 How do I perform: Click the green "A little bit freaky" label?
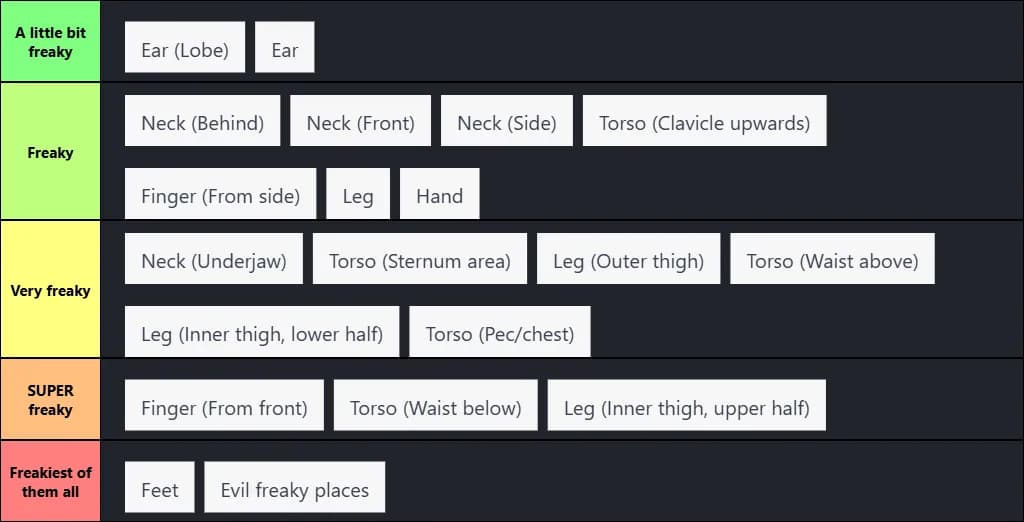pos(50,41)
